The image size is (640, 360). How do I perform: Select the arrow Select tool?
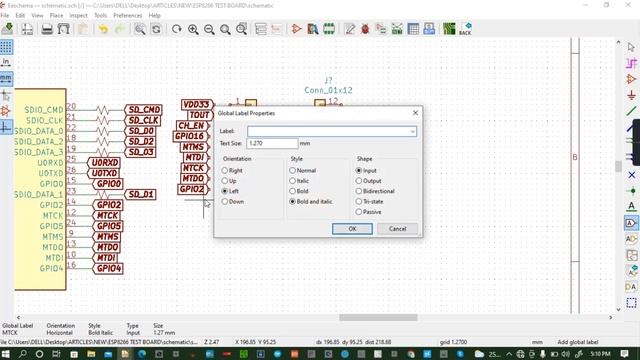631,47
